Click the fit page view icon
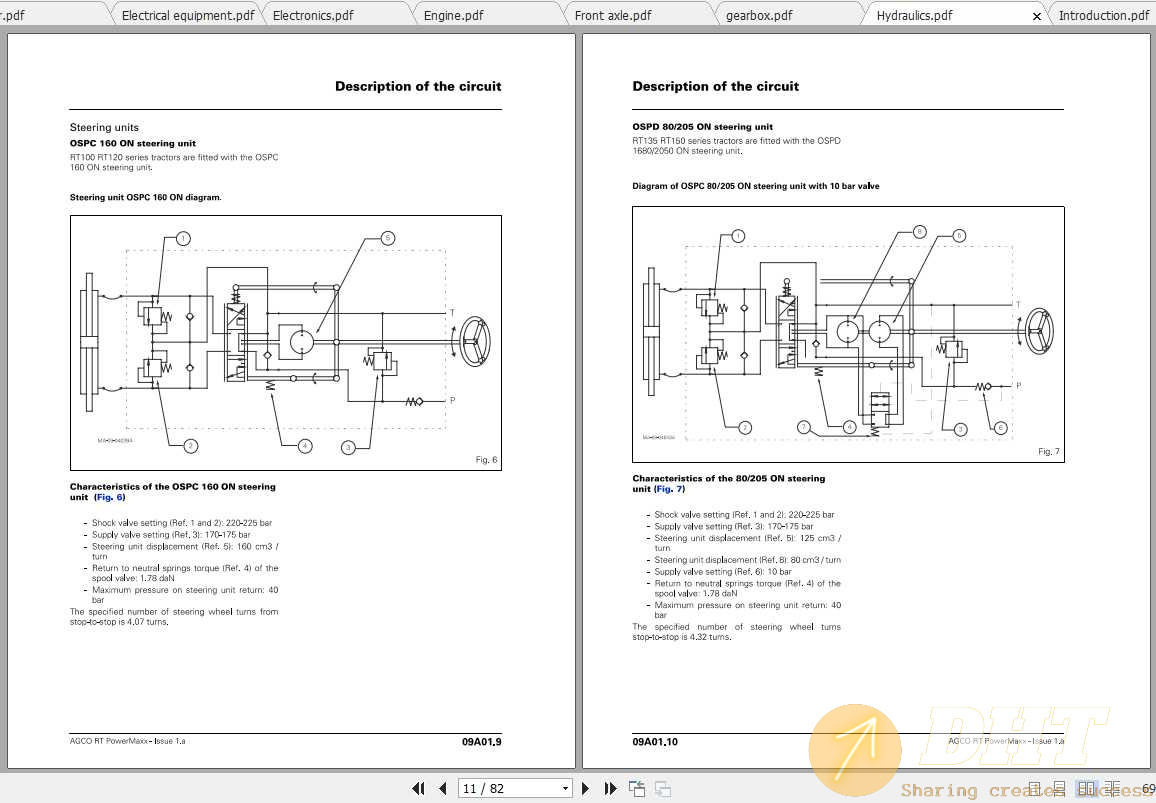1156x803 pixels. [x=637, y=788]
